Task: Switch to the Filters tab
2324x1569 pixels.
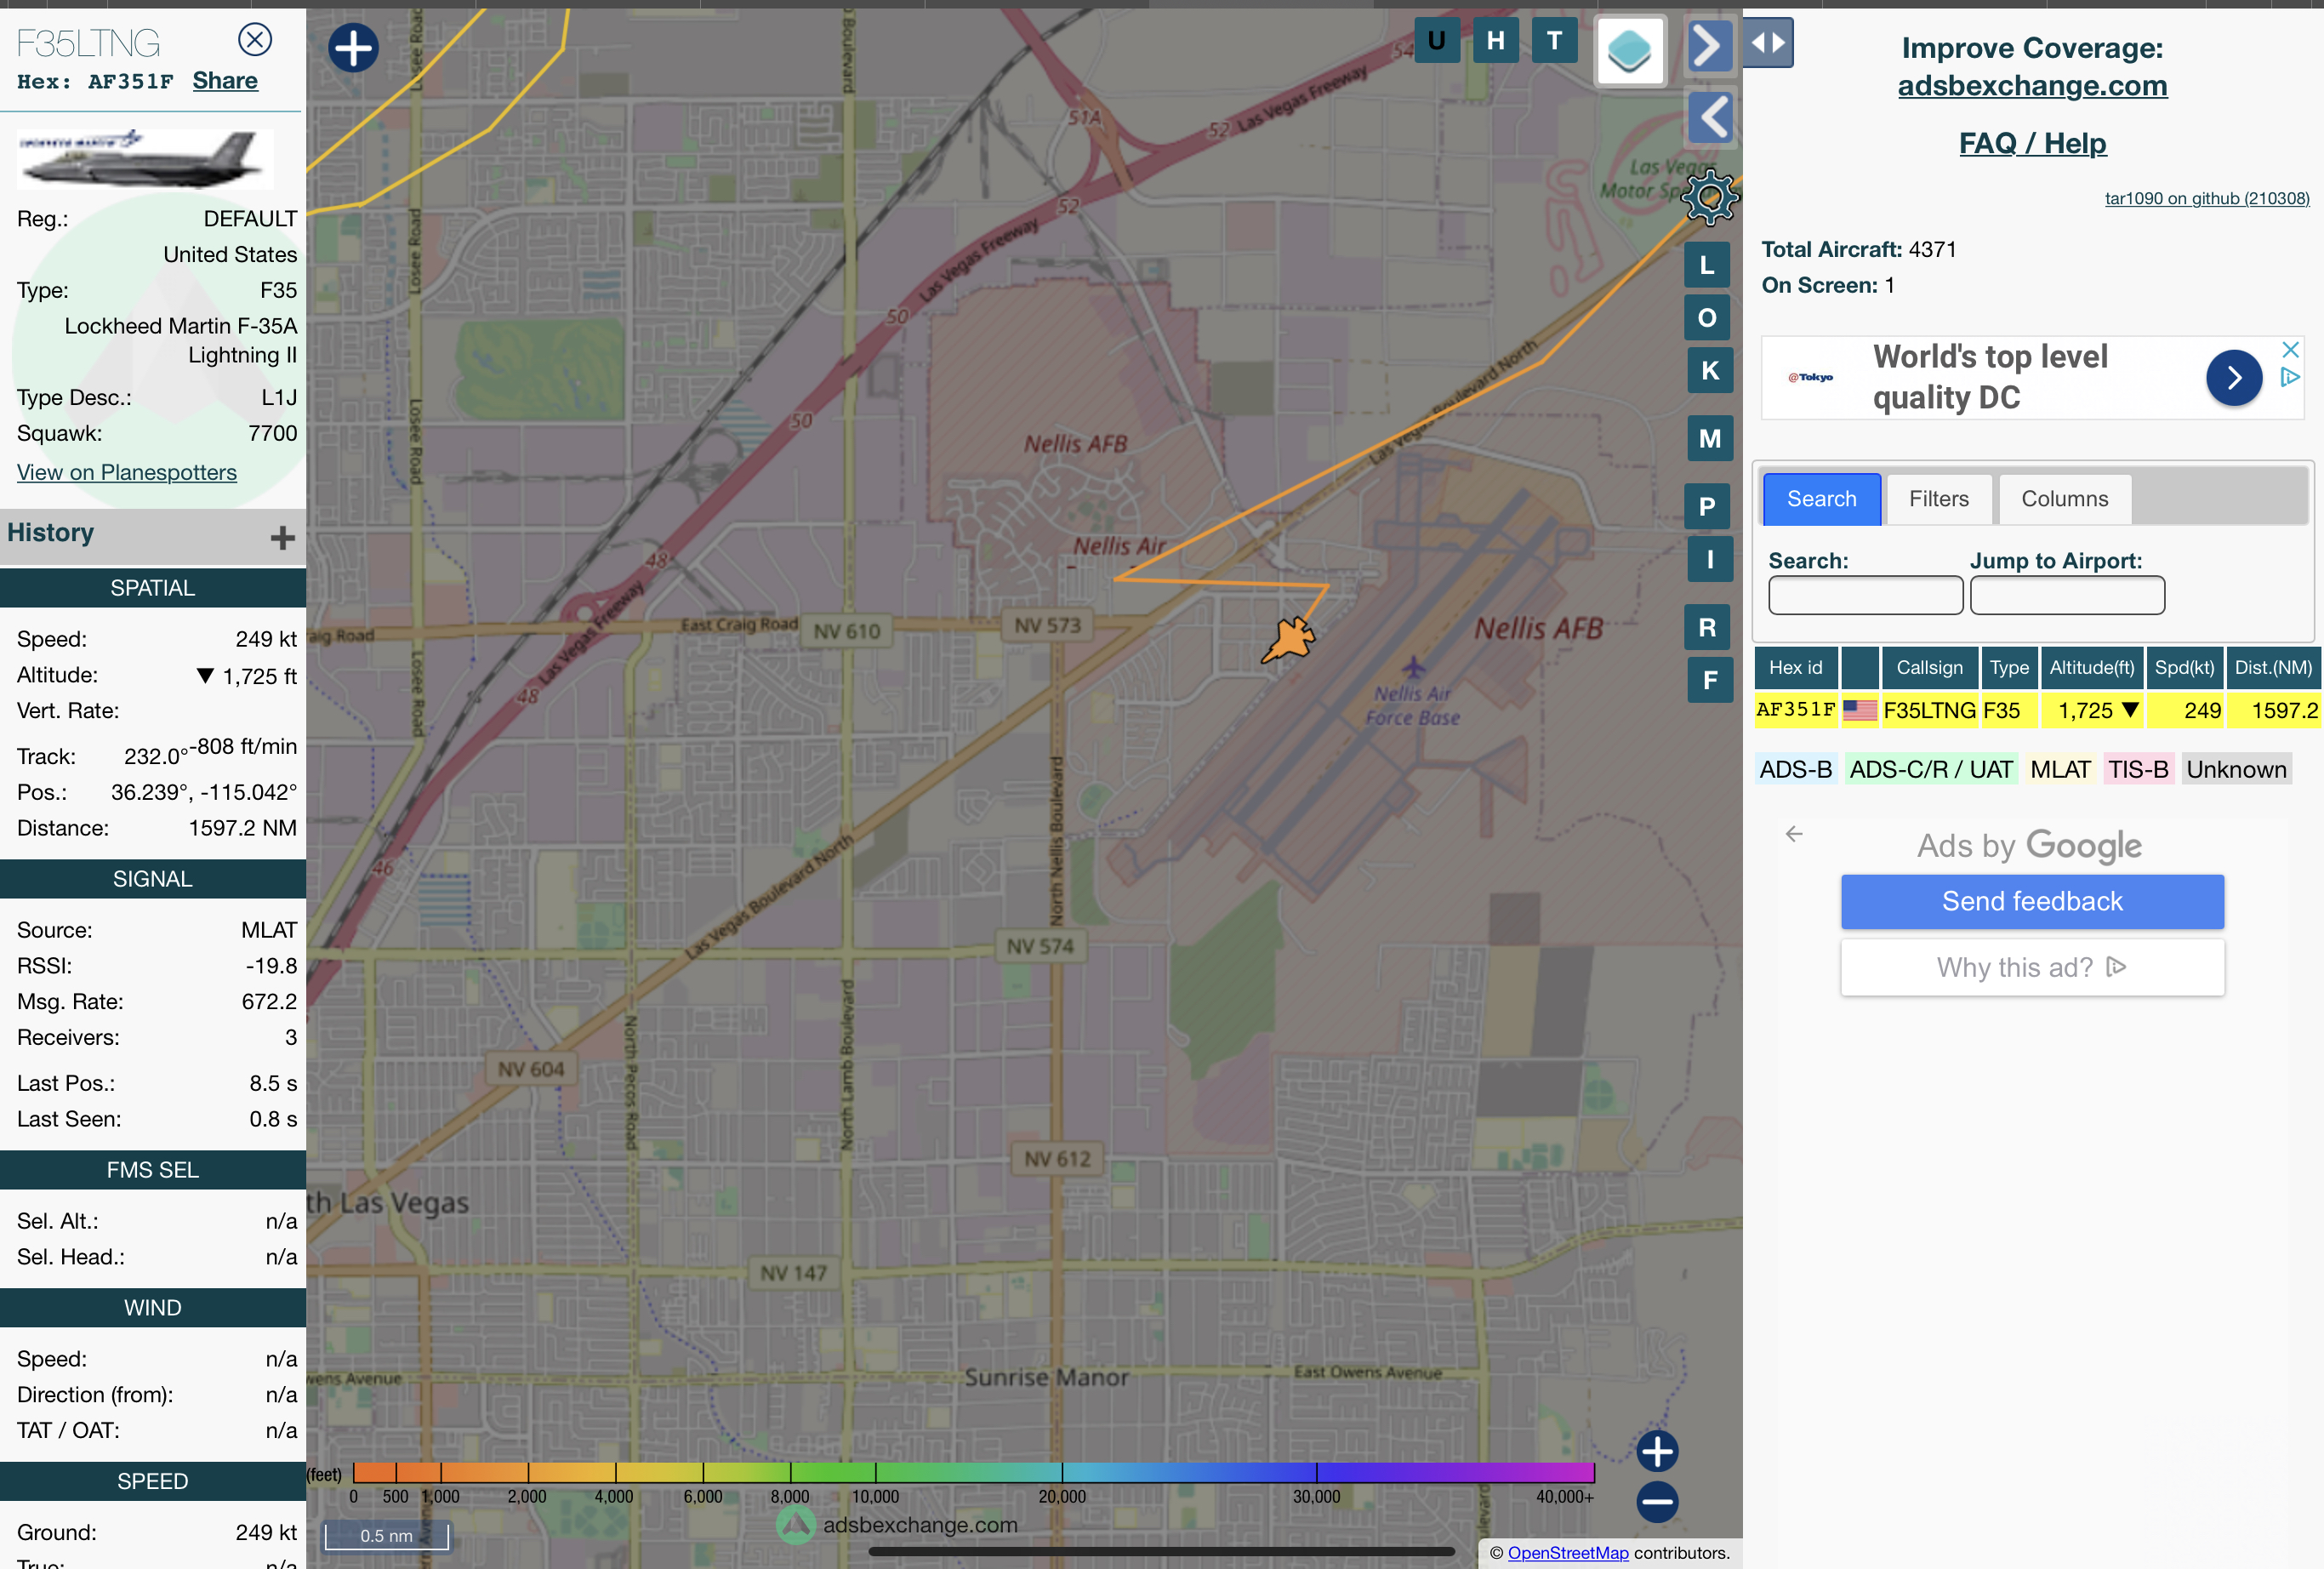Action: coord(1938,499)
